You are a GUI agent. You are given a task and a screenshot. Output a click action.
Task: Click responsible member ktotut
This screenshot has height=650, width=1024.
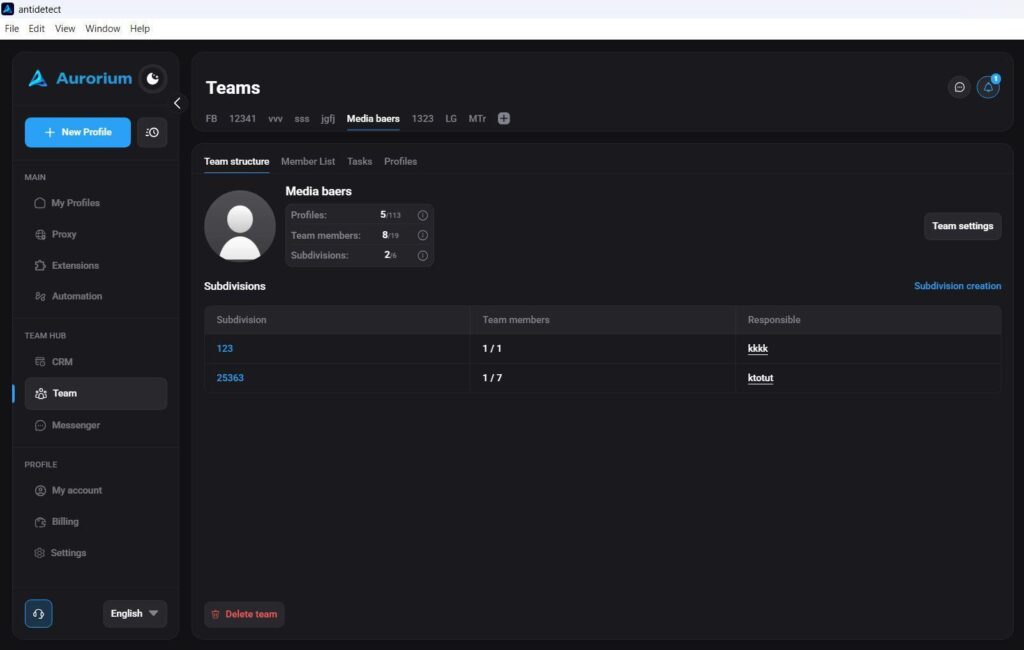(x=760, y=378)
